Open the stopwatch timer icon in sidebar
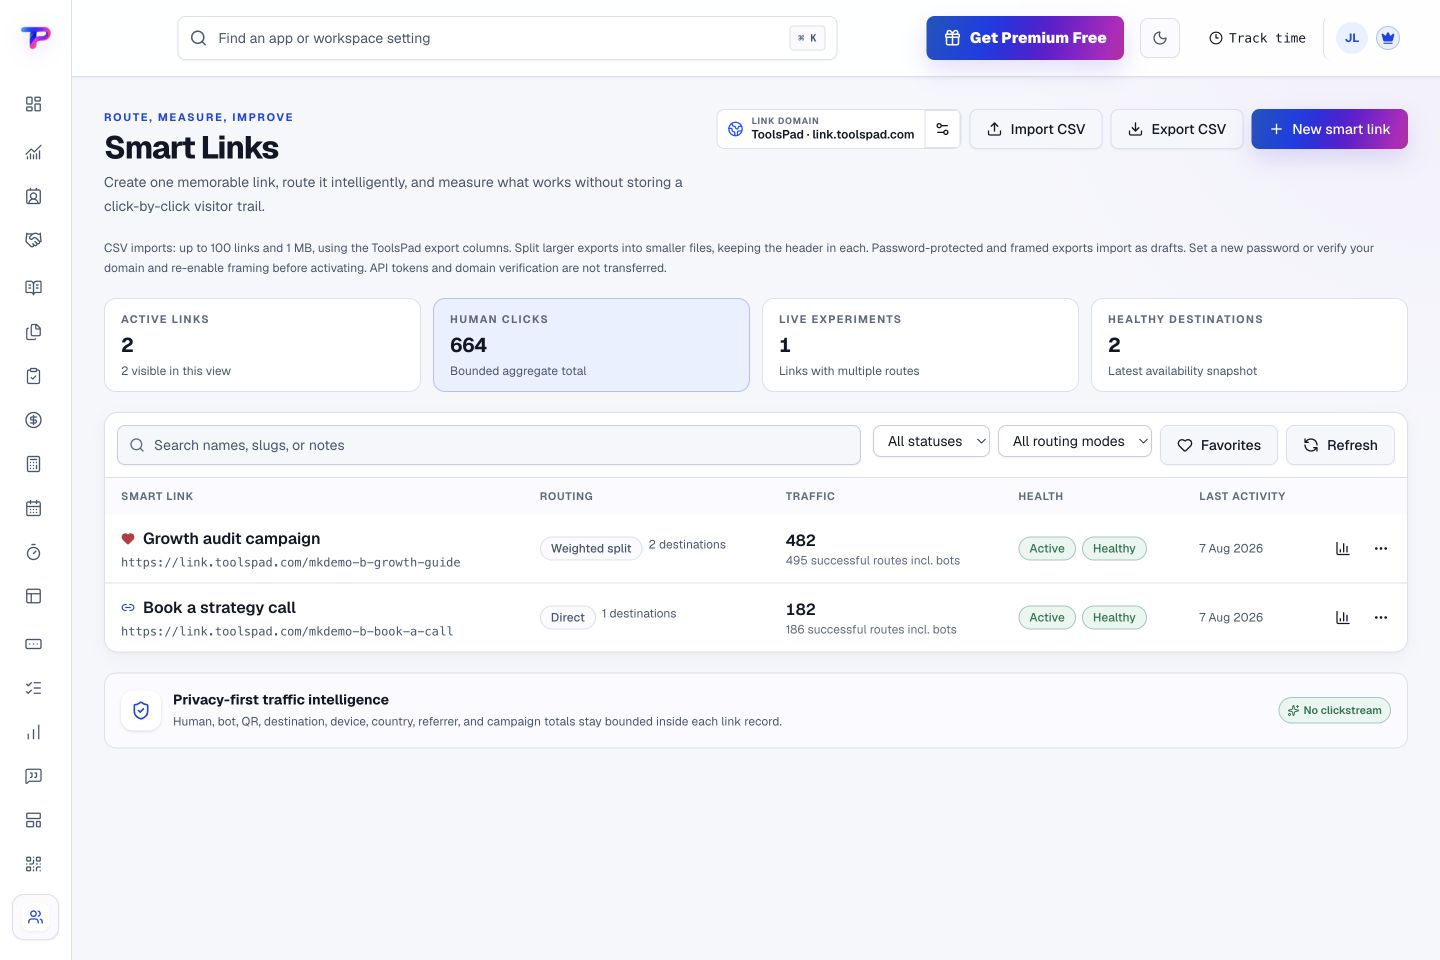Screen dimensions: 1440x960 point(33,552)
